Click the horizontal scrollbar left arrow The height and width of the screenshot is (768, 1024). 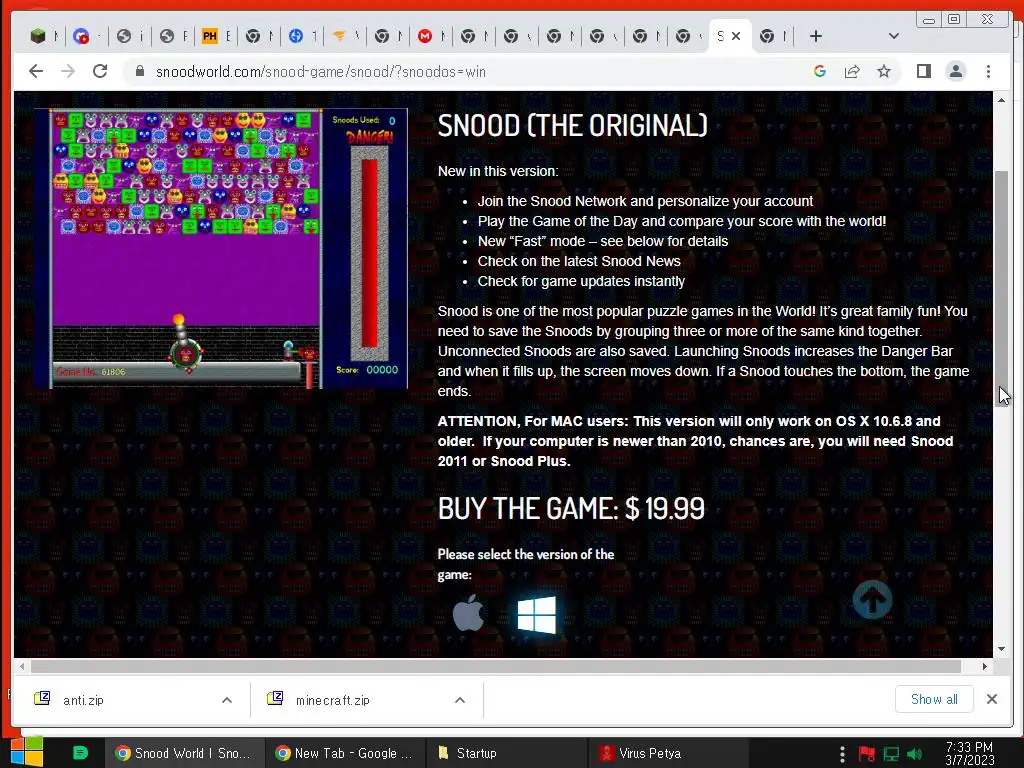pos(22,666)
